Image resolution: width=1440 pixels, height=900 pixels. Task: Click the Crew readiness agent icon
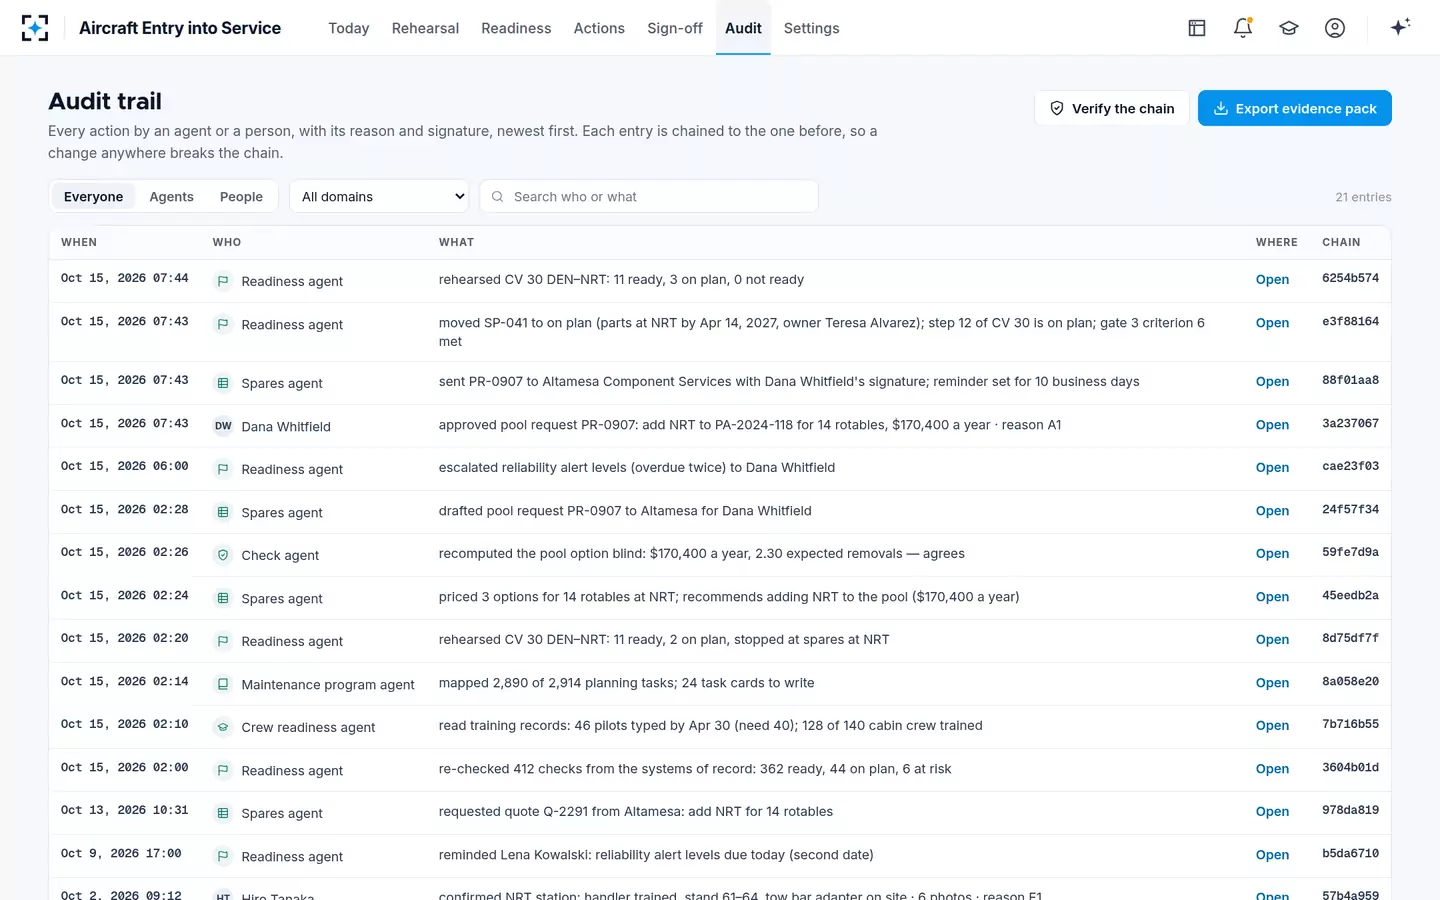[223, 727]
